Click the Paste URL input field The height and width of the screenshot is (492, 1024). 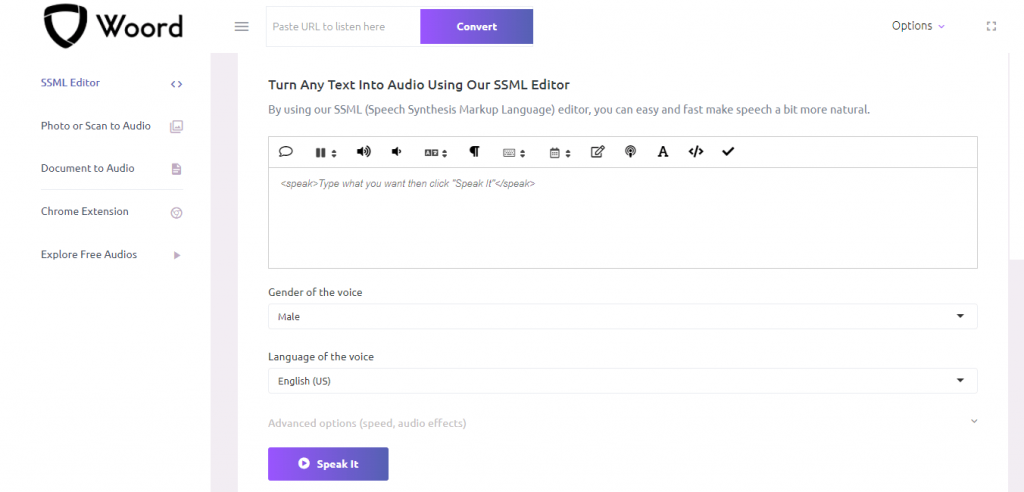coord(343,27)
